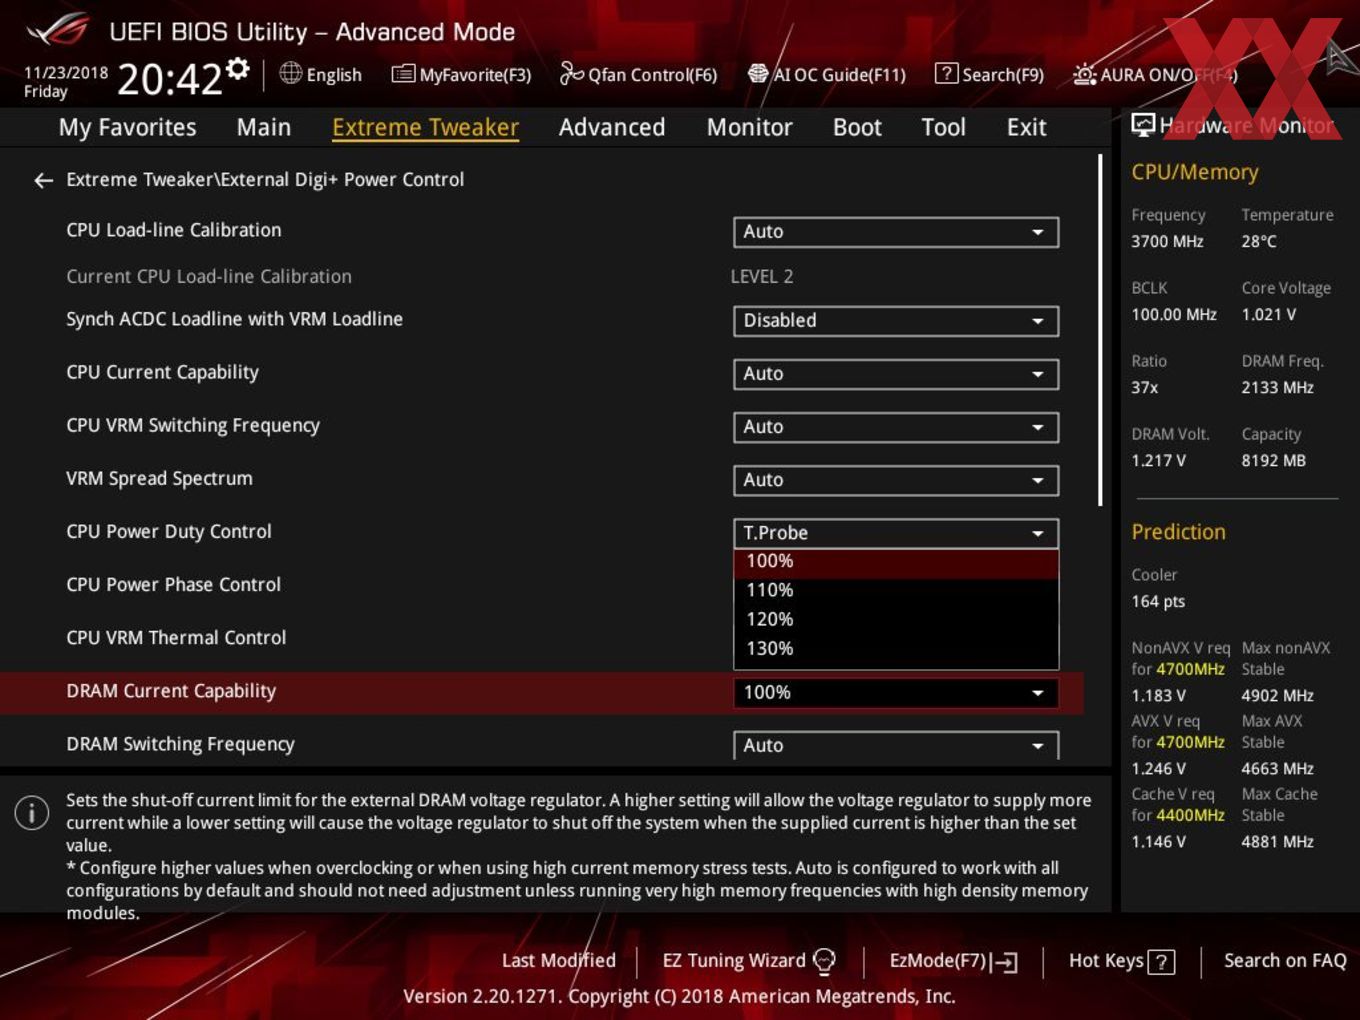
Task: Select CPU VRM Thermal Control row
Action: click(x=176, y=638)
